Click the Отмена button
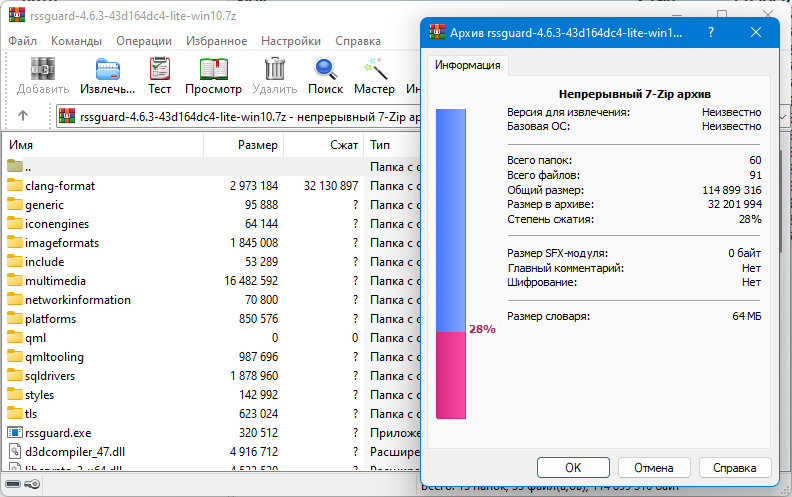 (x=654, y=468)
